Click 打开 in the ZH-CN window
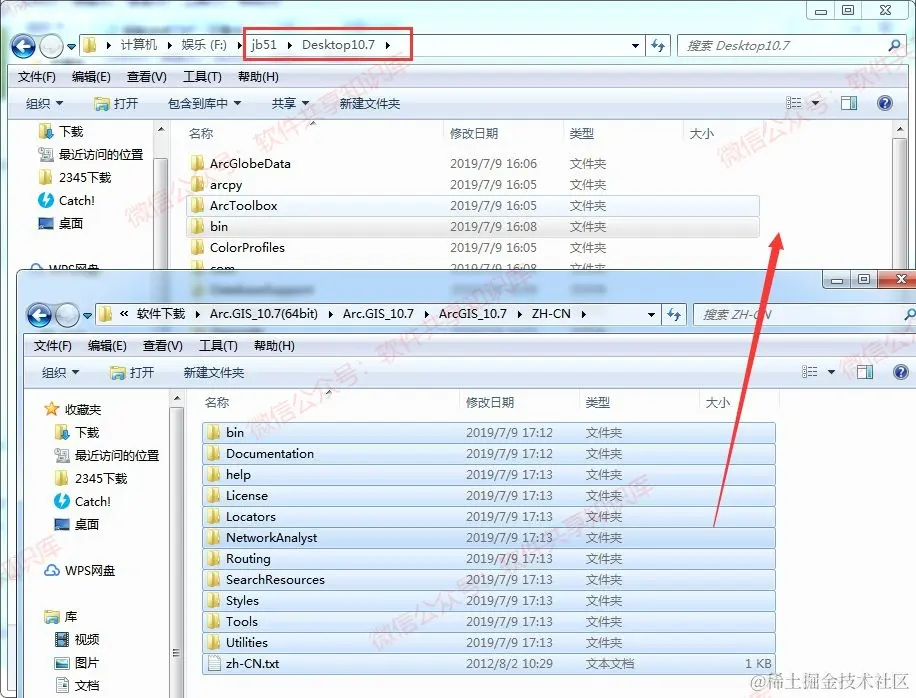The width and height of the screenshot is (916, 698). click(x=132, y=373)
